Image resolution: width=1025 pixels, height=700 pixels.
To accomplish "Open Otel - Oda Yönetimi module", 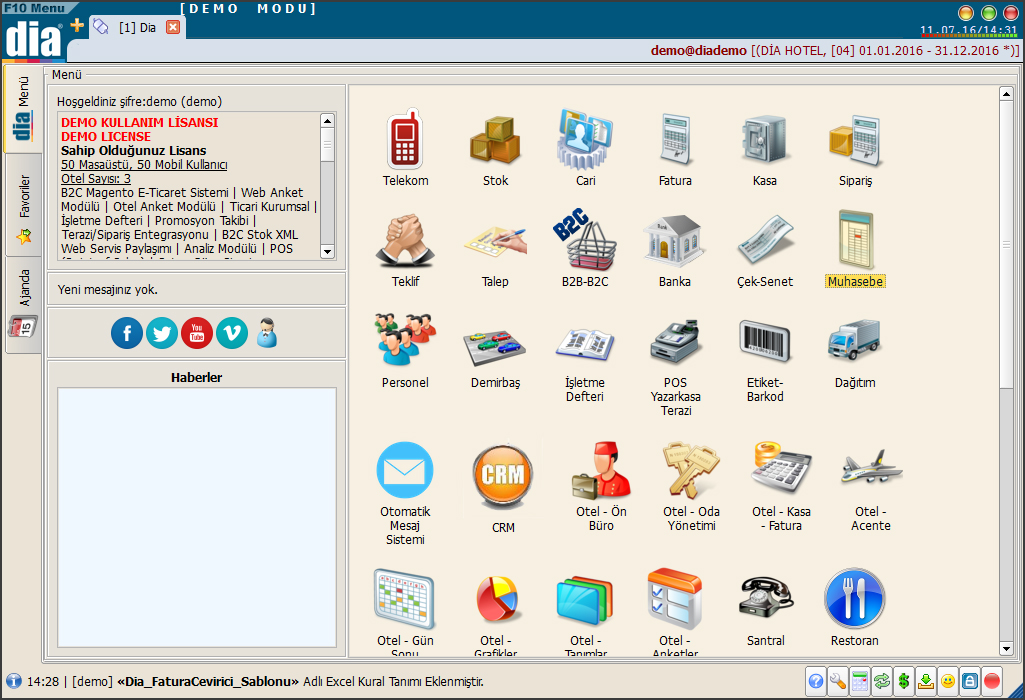I will tap(691, 487).
